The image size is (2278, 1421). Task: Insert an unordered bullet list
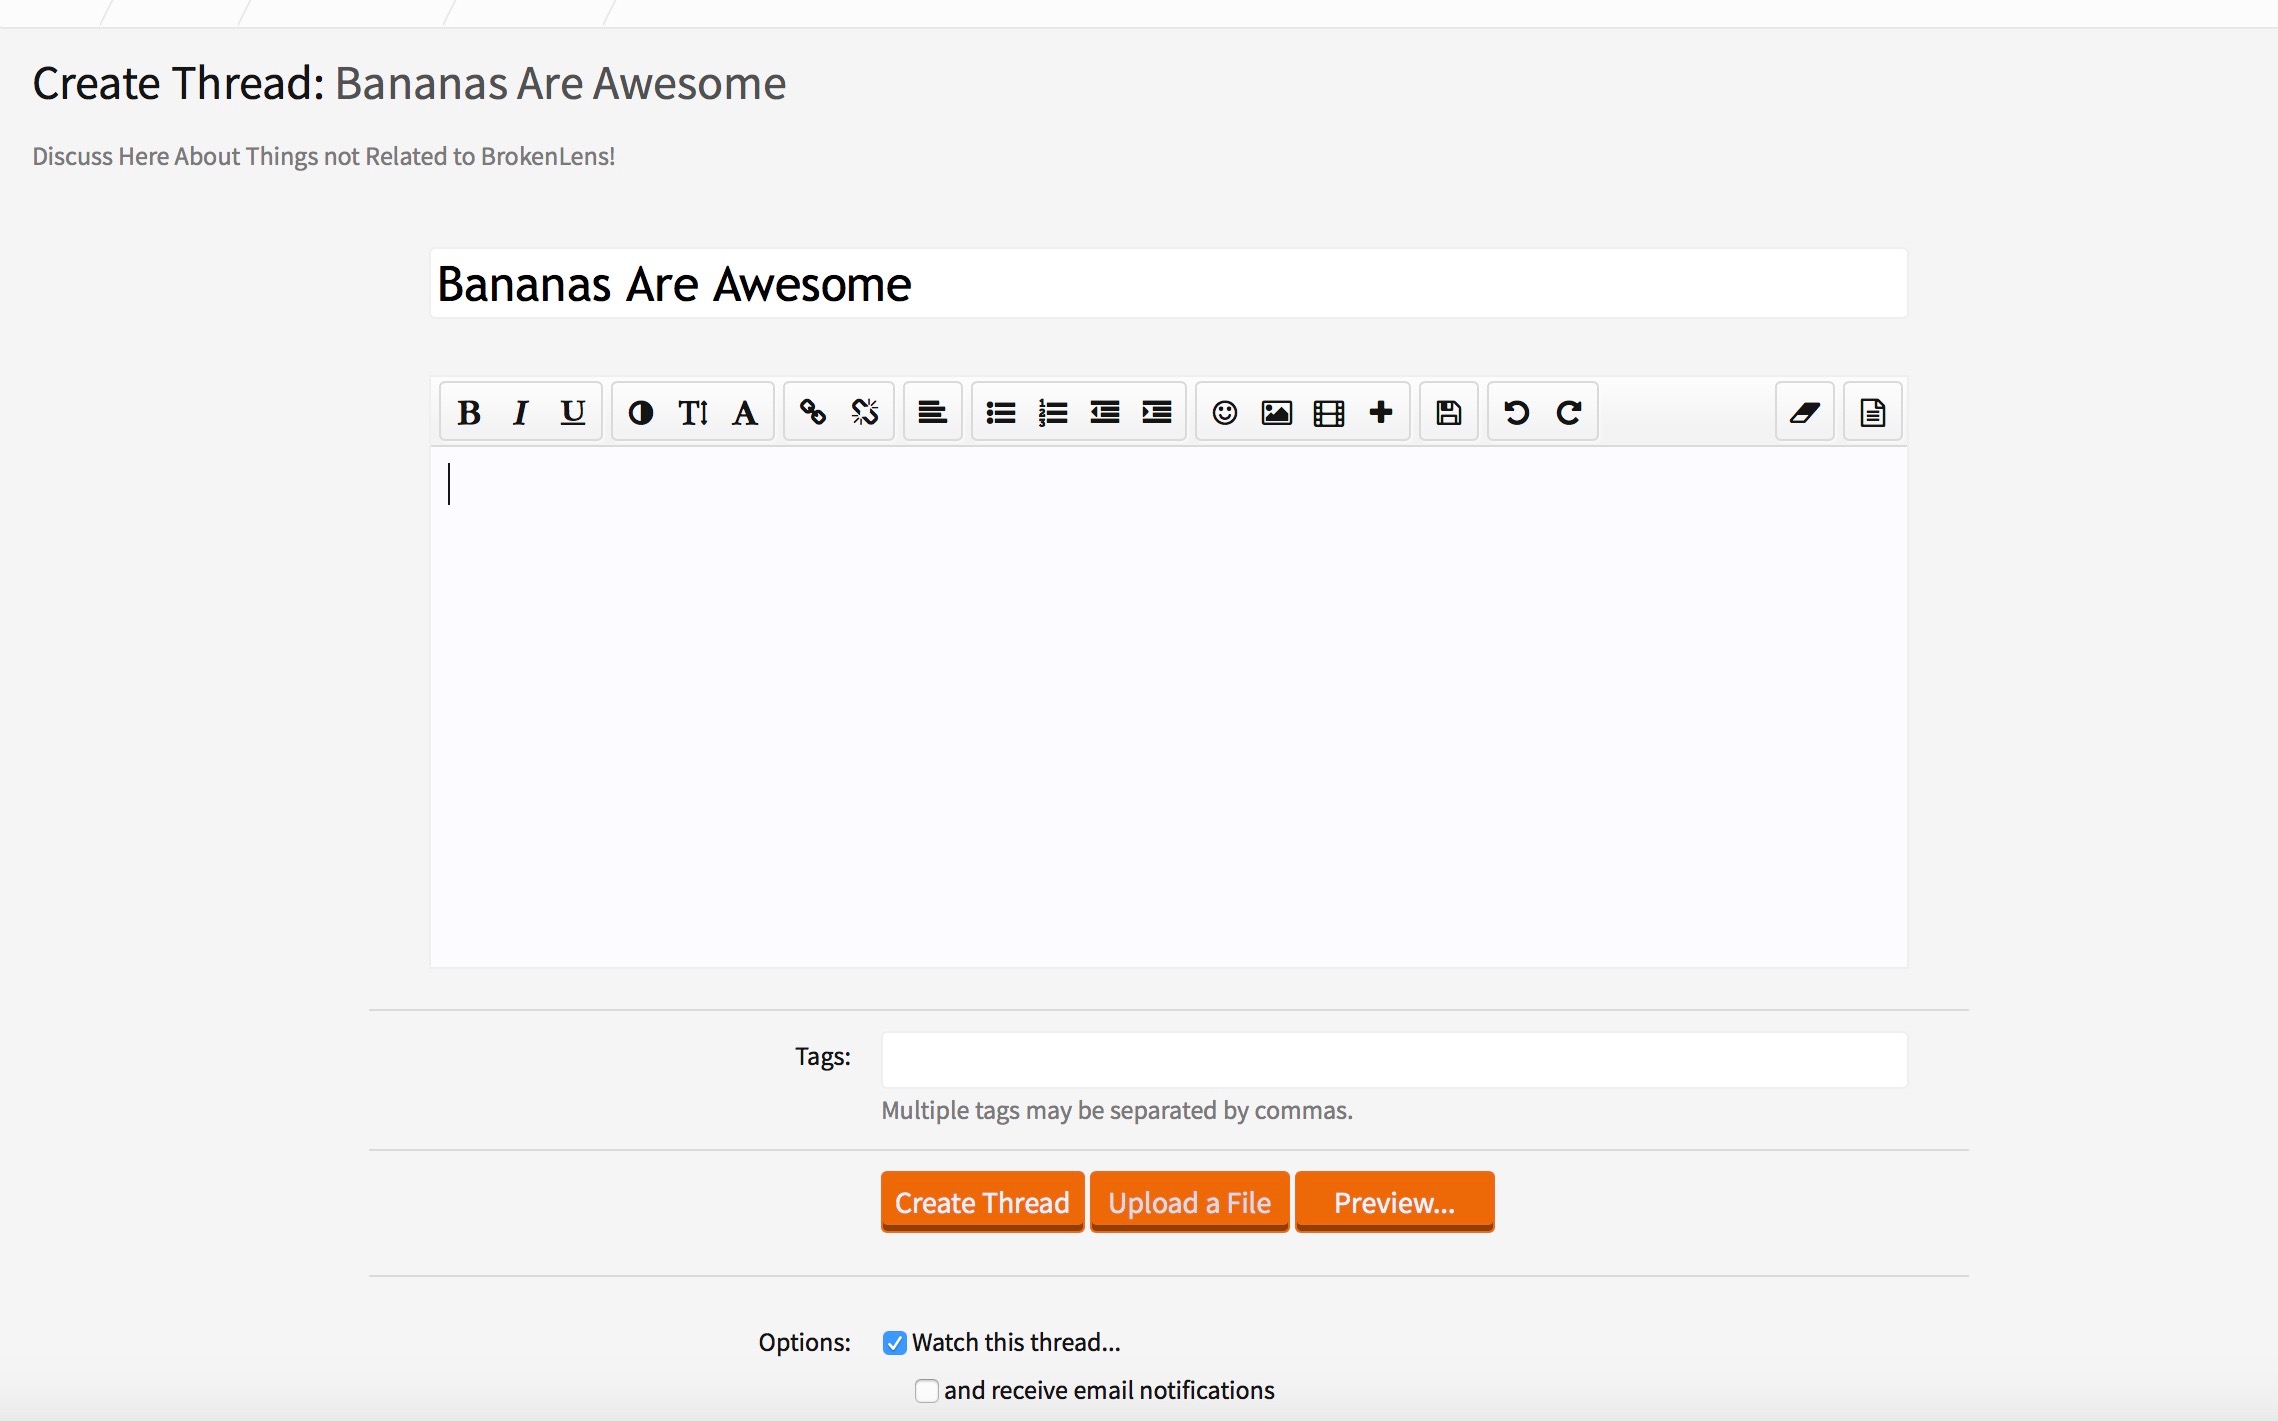[x=1001, y=412]
